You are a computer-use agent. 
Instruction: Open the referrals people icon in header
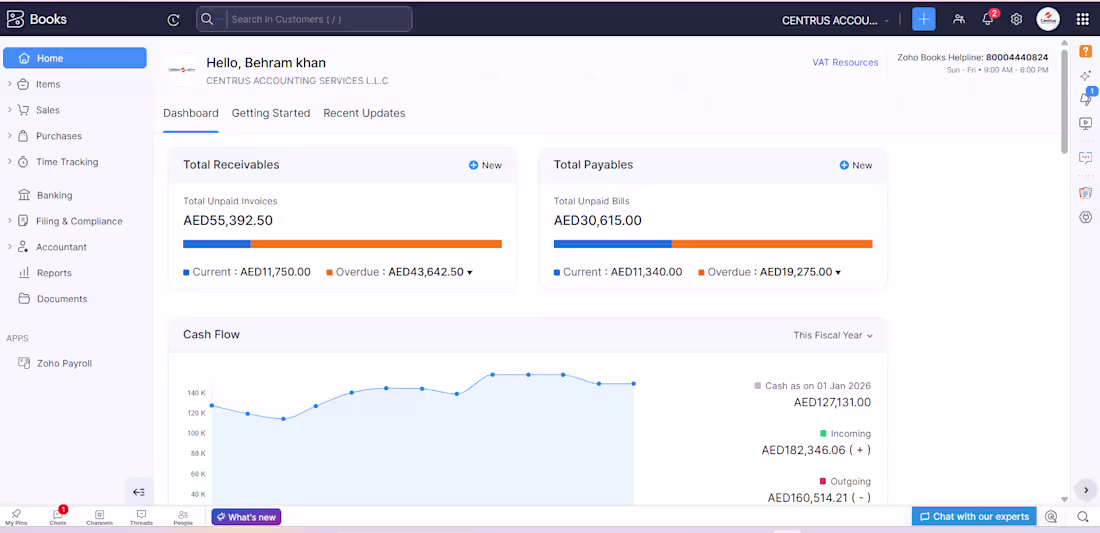pos(958,19)
